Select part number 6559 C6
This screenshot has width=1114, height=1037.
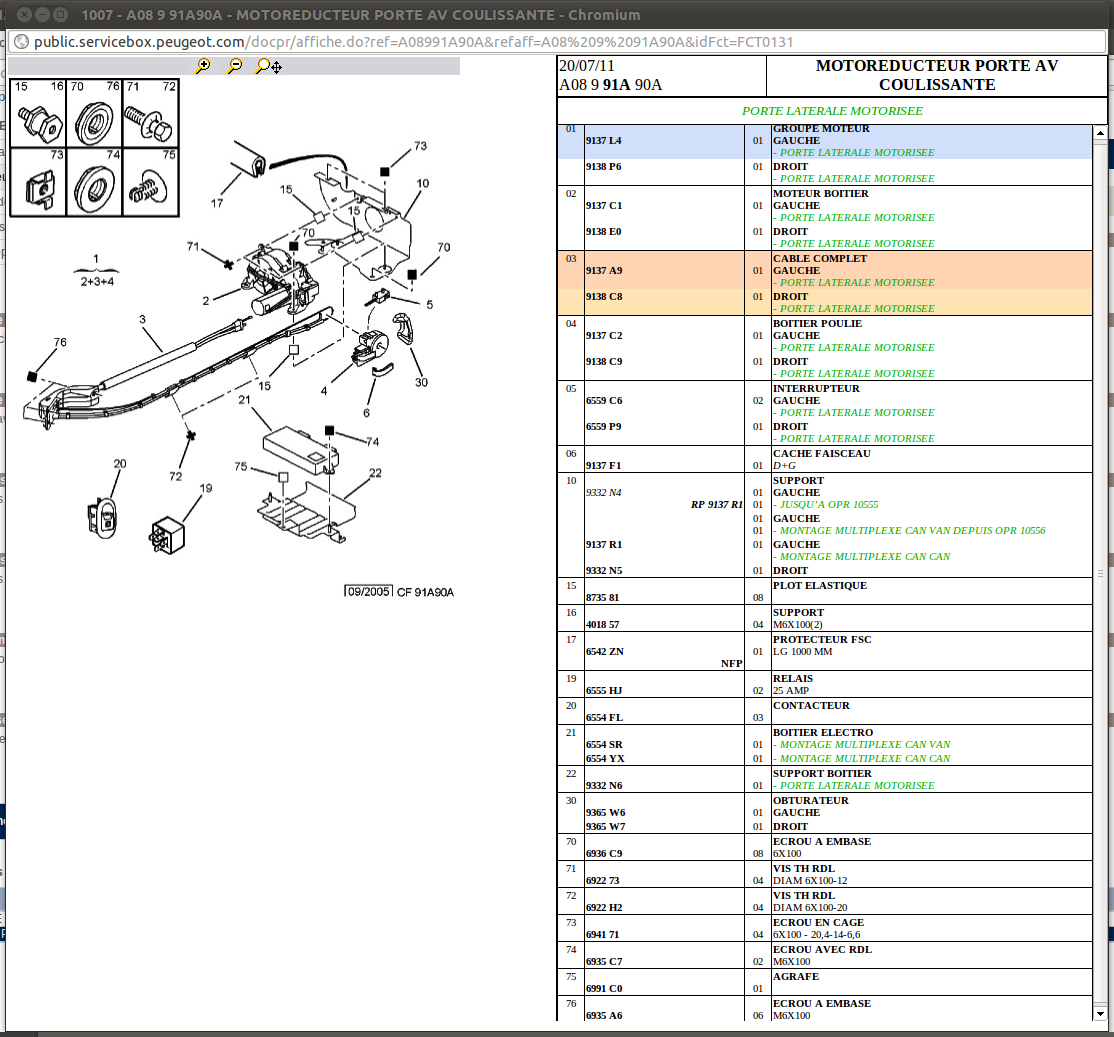coord(604,401)
